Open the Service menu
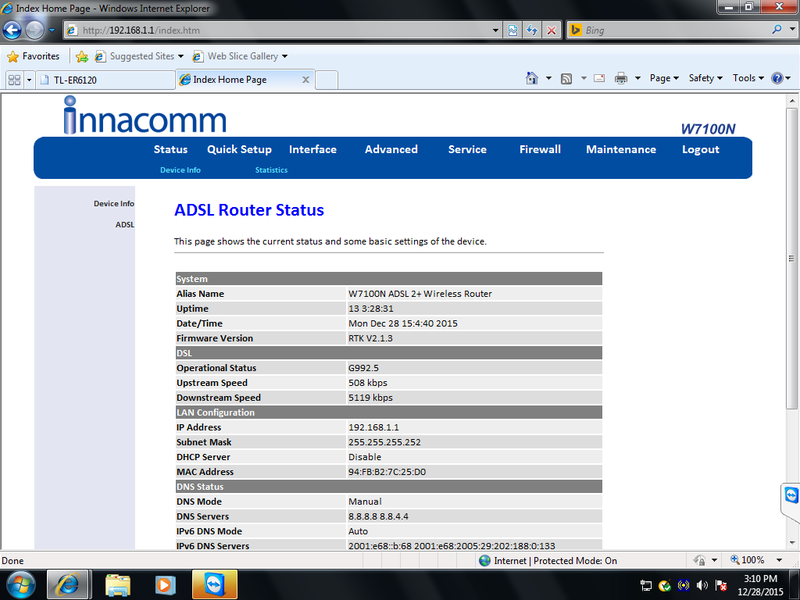Screen dimensions: 800x600 click(x=467, y=149)
